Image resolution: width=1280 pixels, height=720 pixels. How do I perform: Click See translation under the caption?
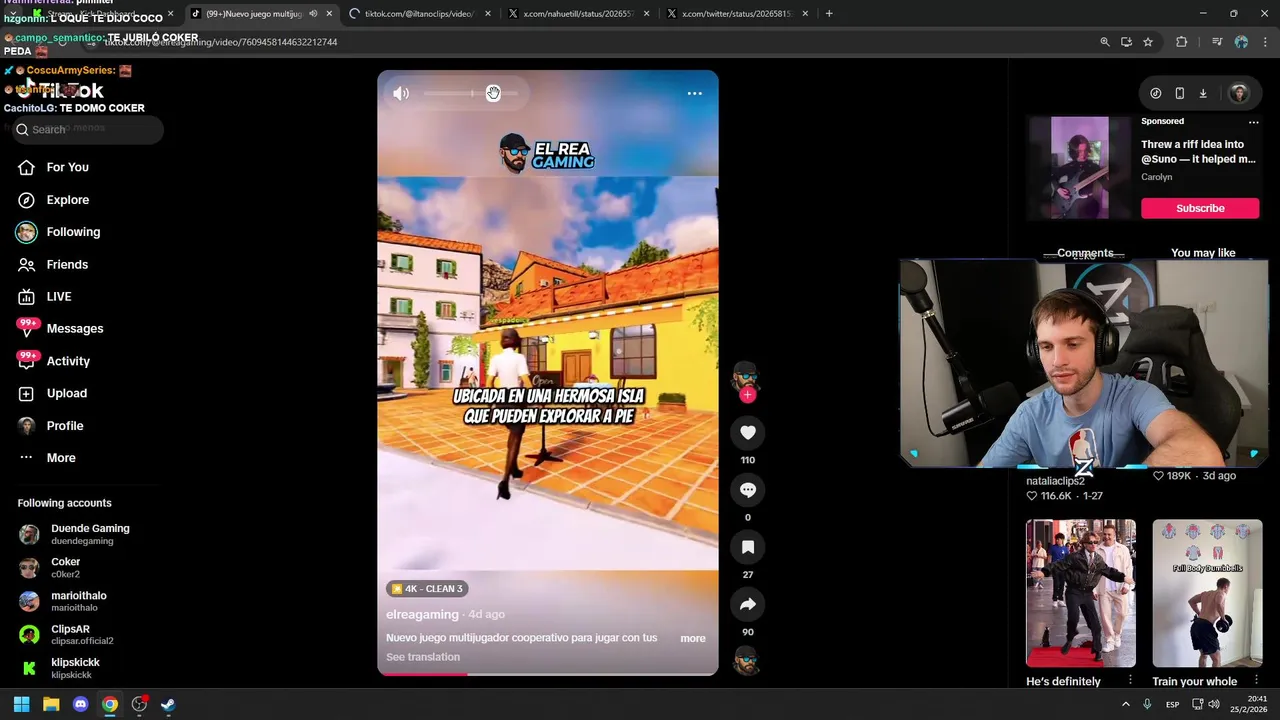[x=423, y=657]
